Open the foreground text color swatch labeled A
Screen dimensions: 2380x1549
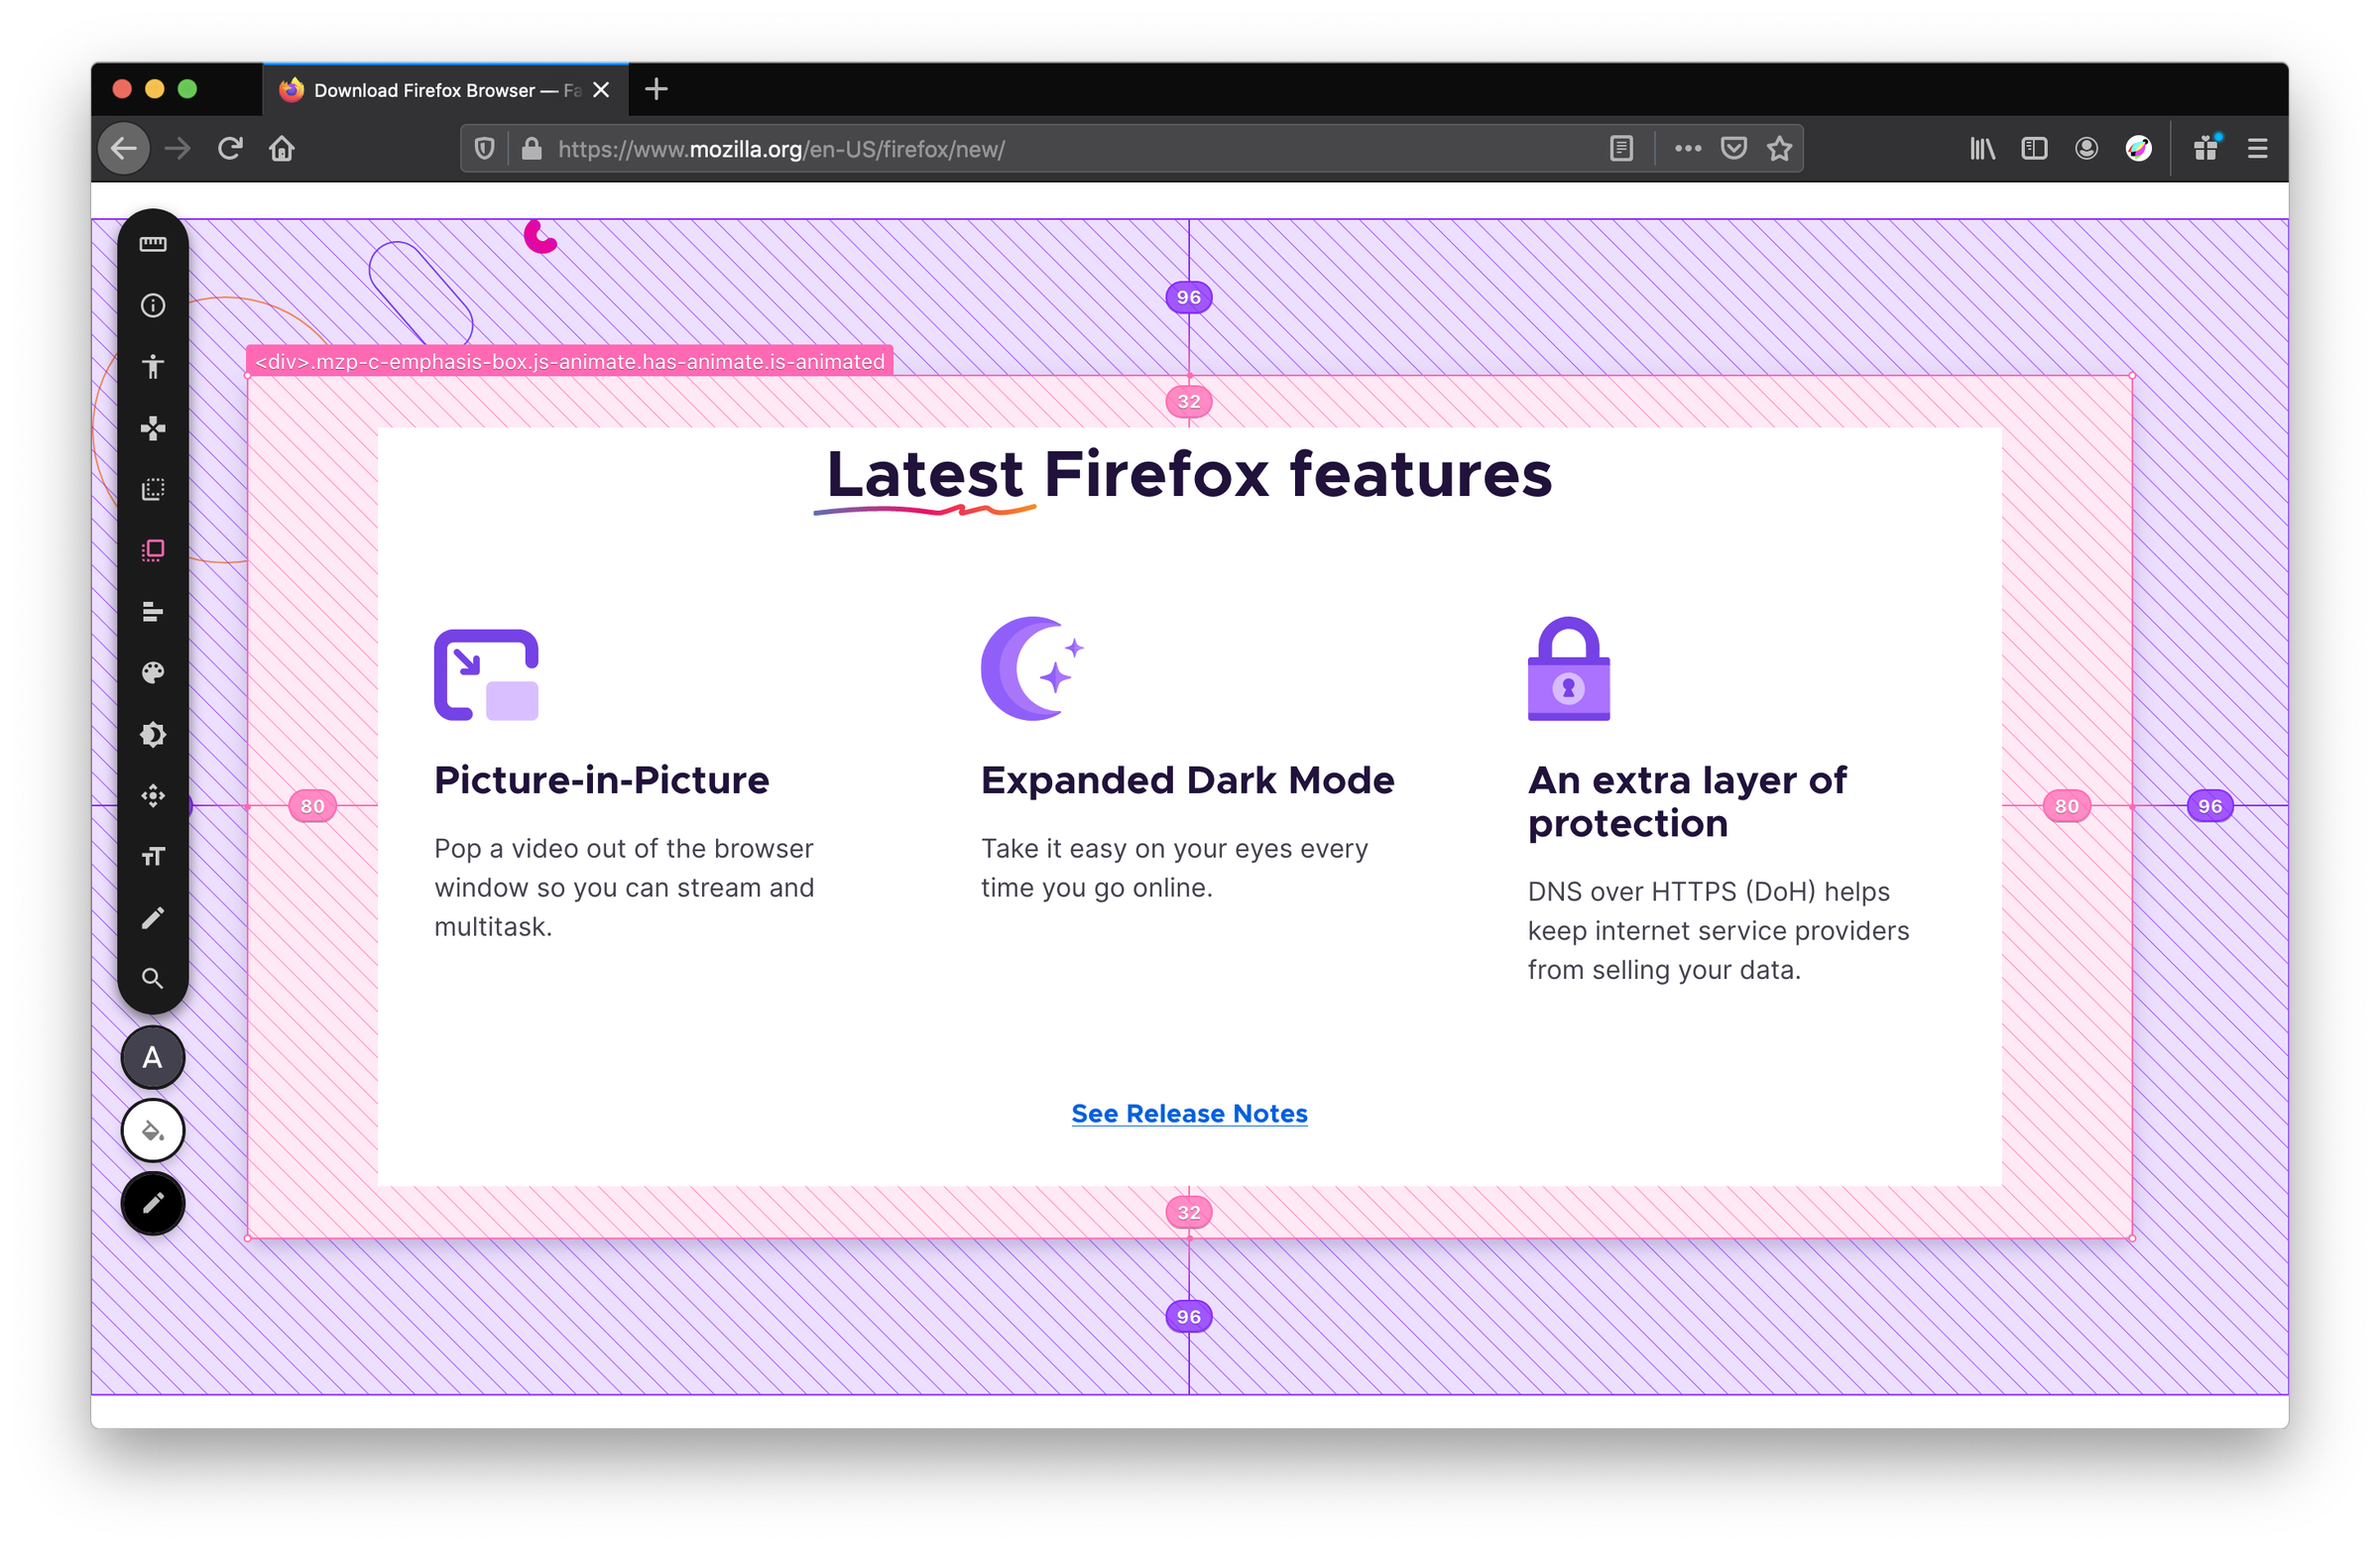153,1058
